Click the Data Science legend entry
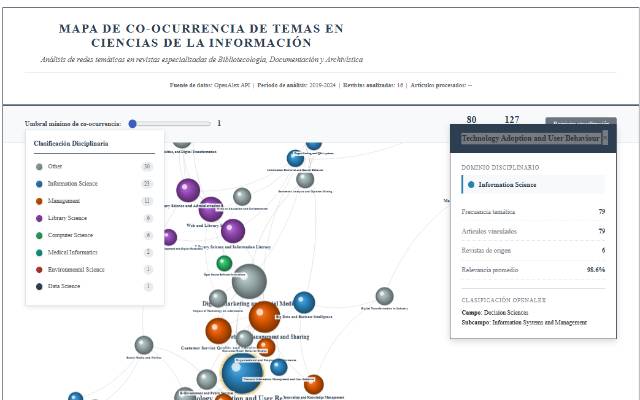640x400 pixels. tap(92, 286)
